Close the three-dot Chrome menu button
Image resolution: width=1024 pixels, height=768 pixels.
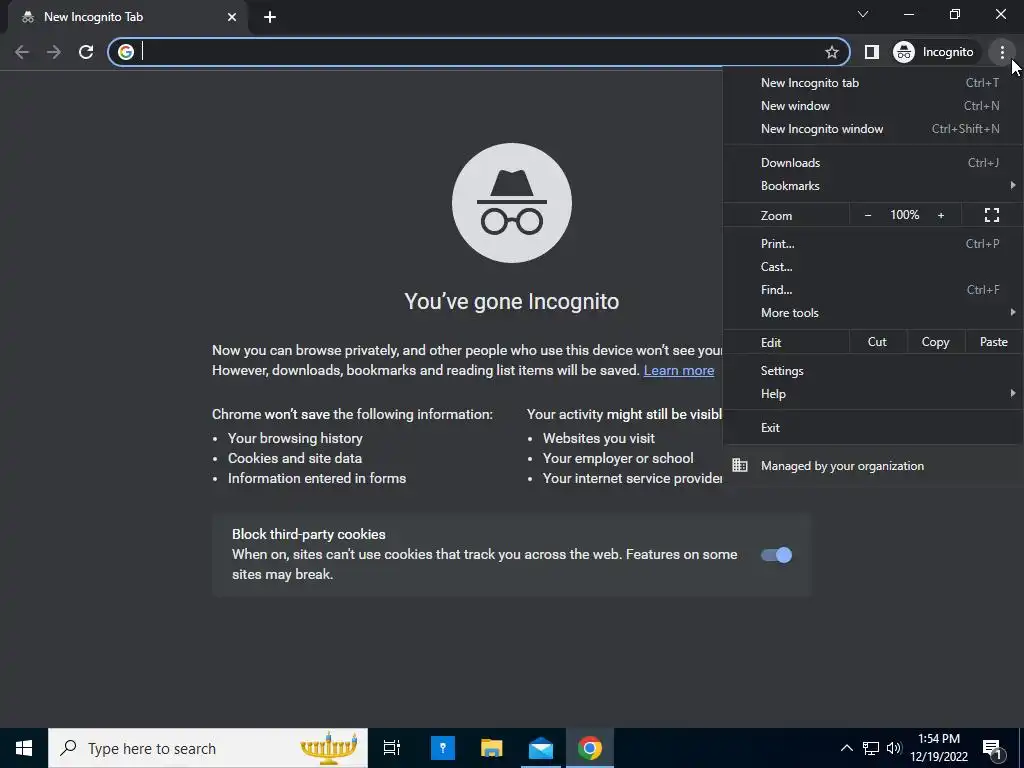[1002, 52]
